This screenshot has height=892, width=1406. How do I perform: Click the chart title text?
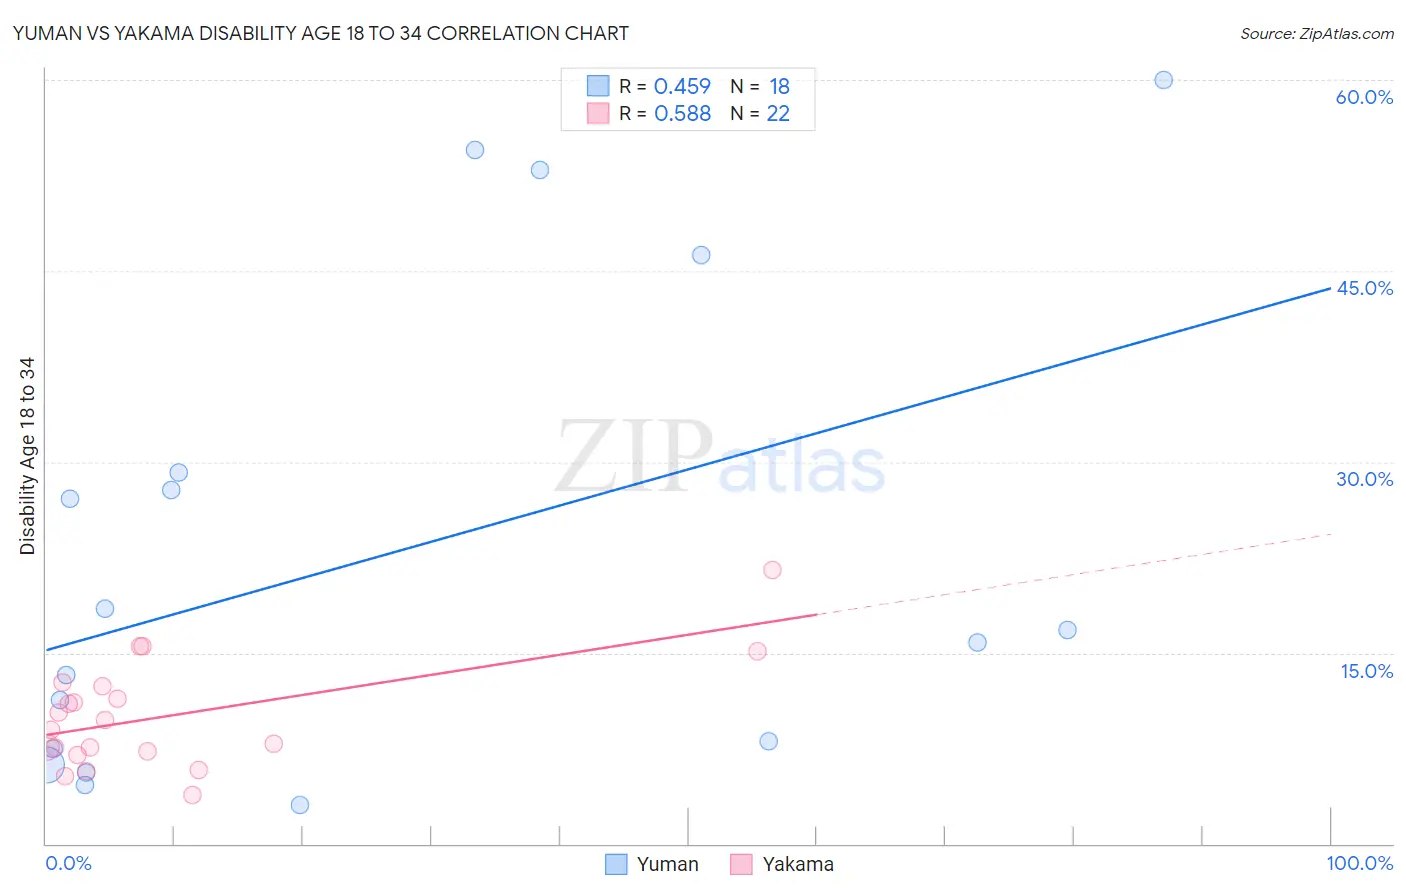click(x=321, y=33)
